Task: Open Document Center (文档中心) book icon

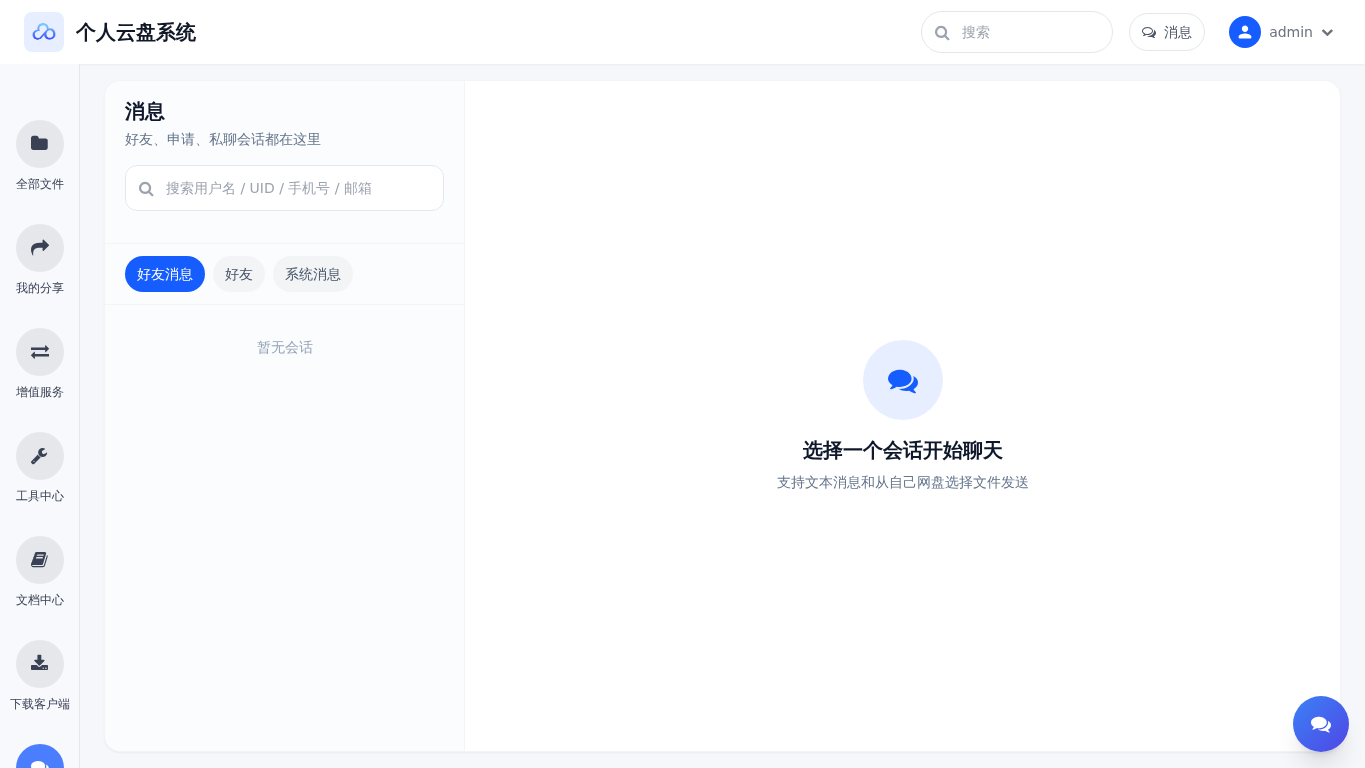Action: pyautogui.click(x=40, y=560)
